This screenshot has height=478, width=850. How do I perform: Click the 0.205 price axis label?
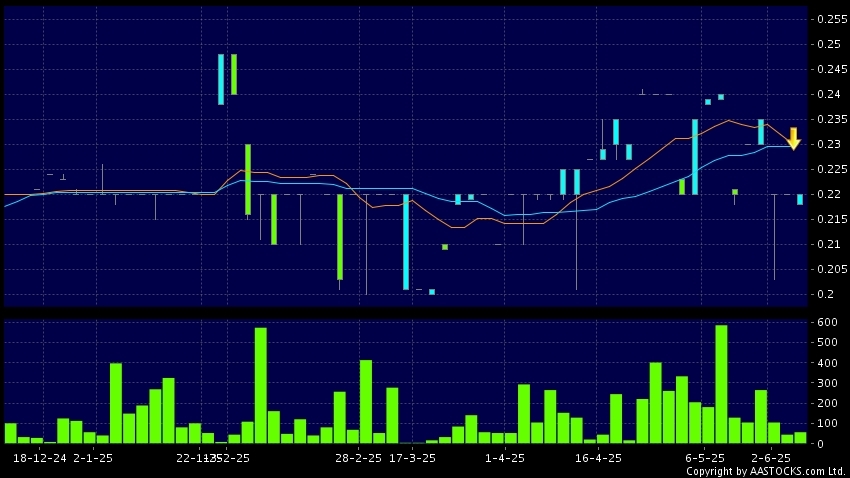point(832,269)
